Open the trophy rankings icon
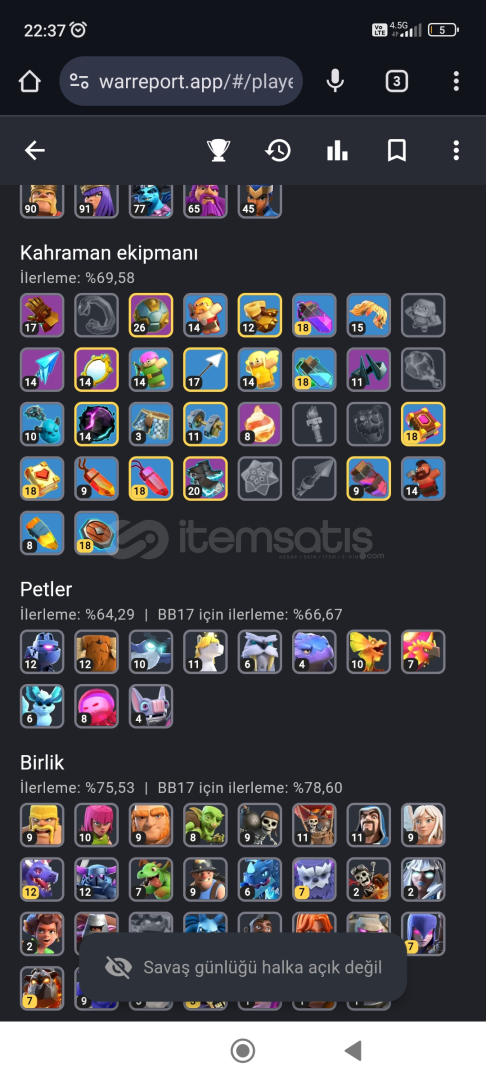The image size is (486, 1080). click(218, 150)
